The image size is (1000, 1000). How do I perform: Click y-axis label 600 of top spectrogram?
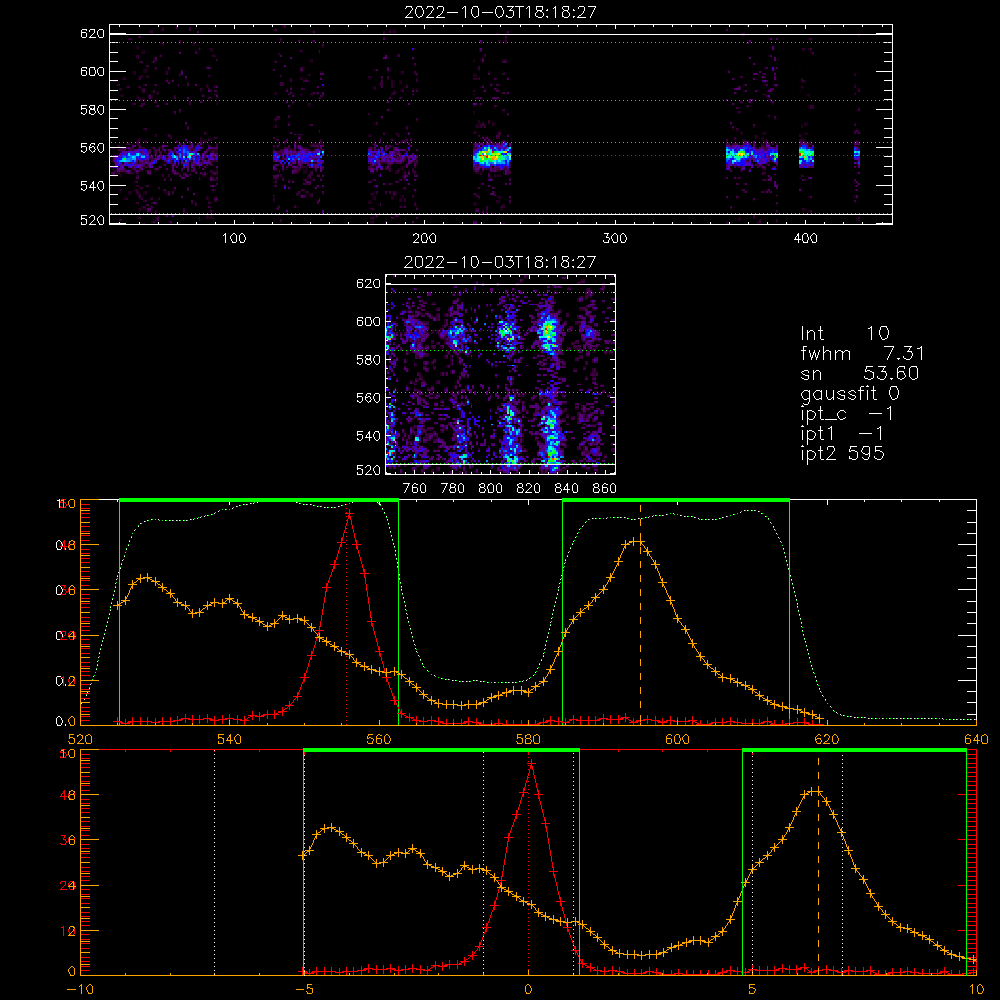[92, 71]
